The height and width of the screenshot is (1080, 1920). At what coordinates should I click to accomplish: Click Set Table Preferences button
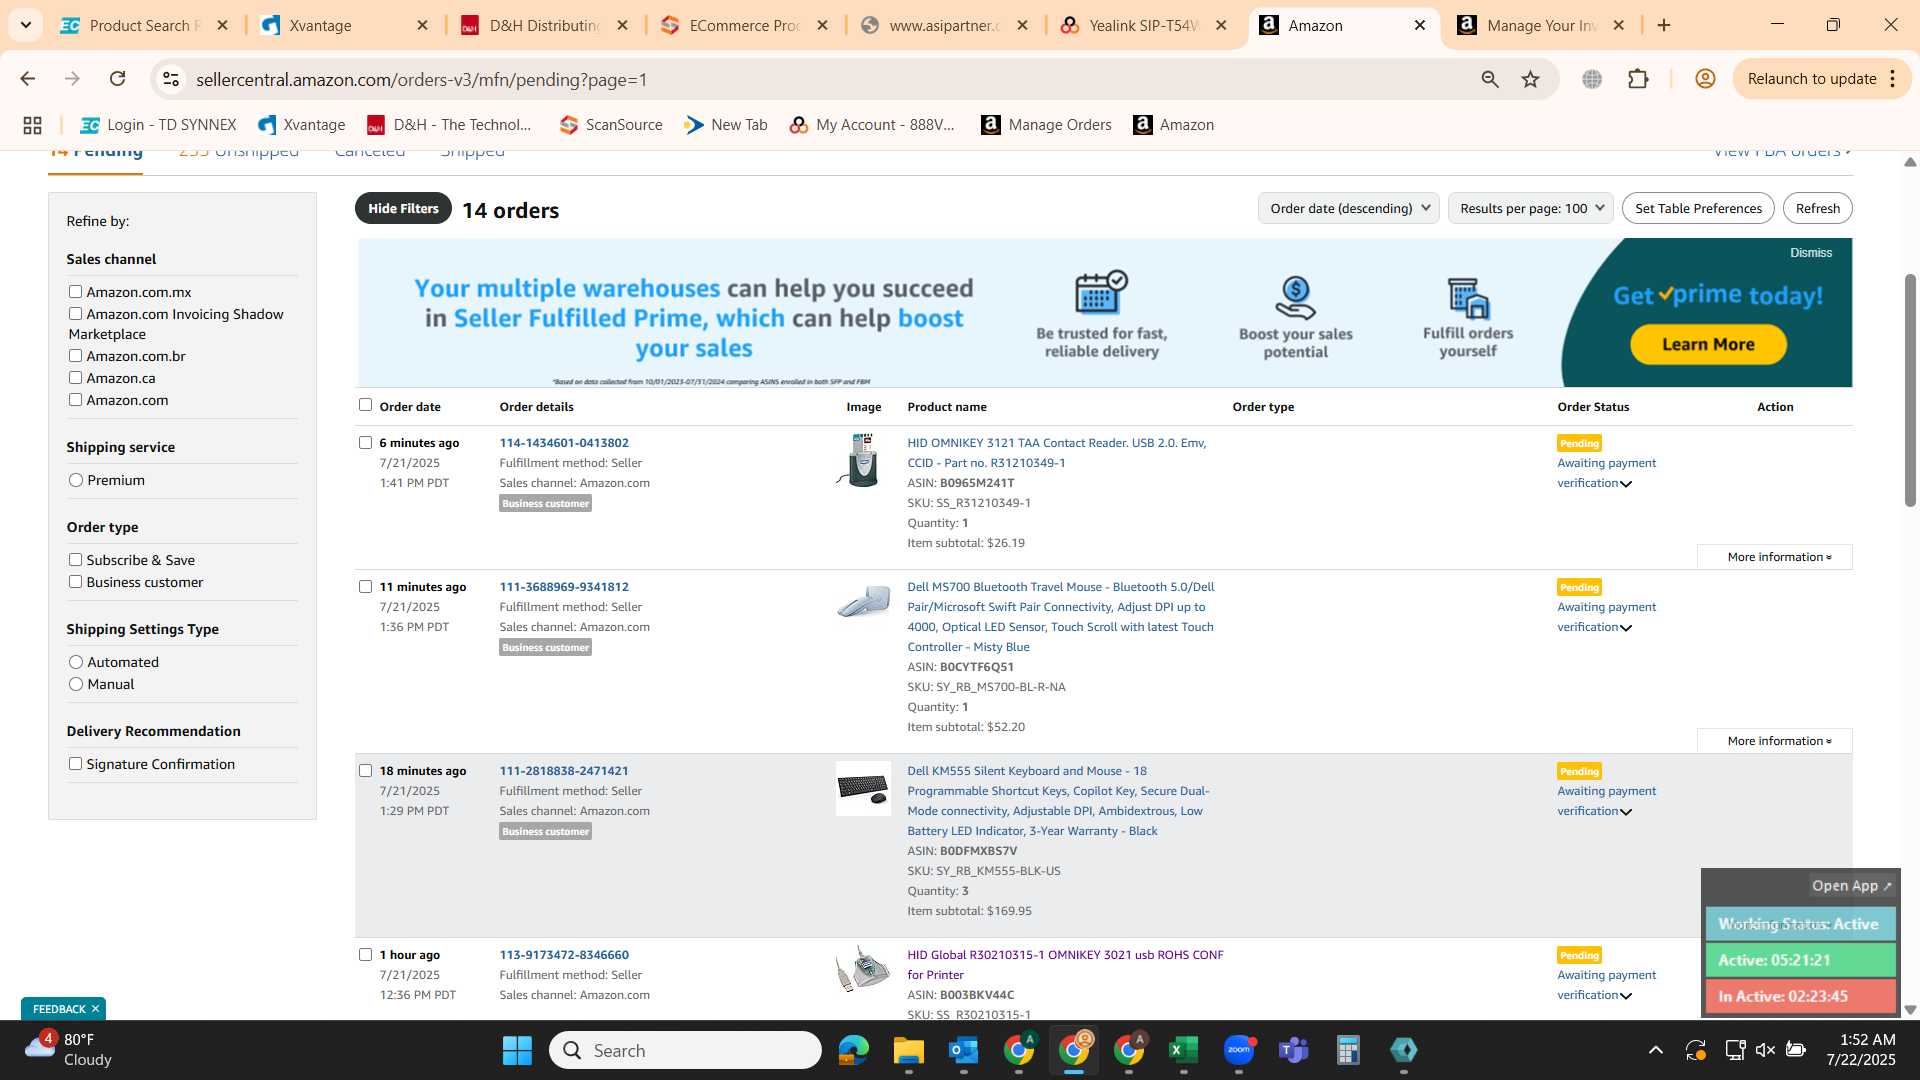click(x=1698, y=208)
